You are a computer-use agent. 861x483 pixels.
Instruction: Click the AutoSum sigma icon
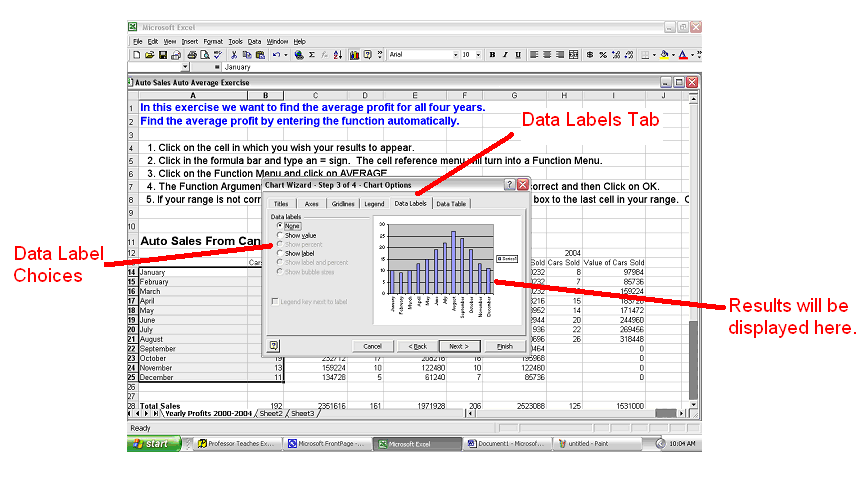[x=312, y=54]
